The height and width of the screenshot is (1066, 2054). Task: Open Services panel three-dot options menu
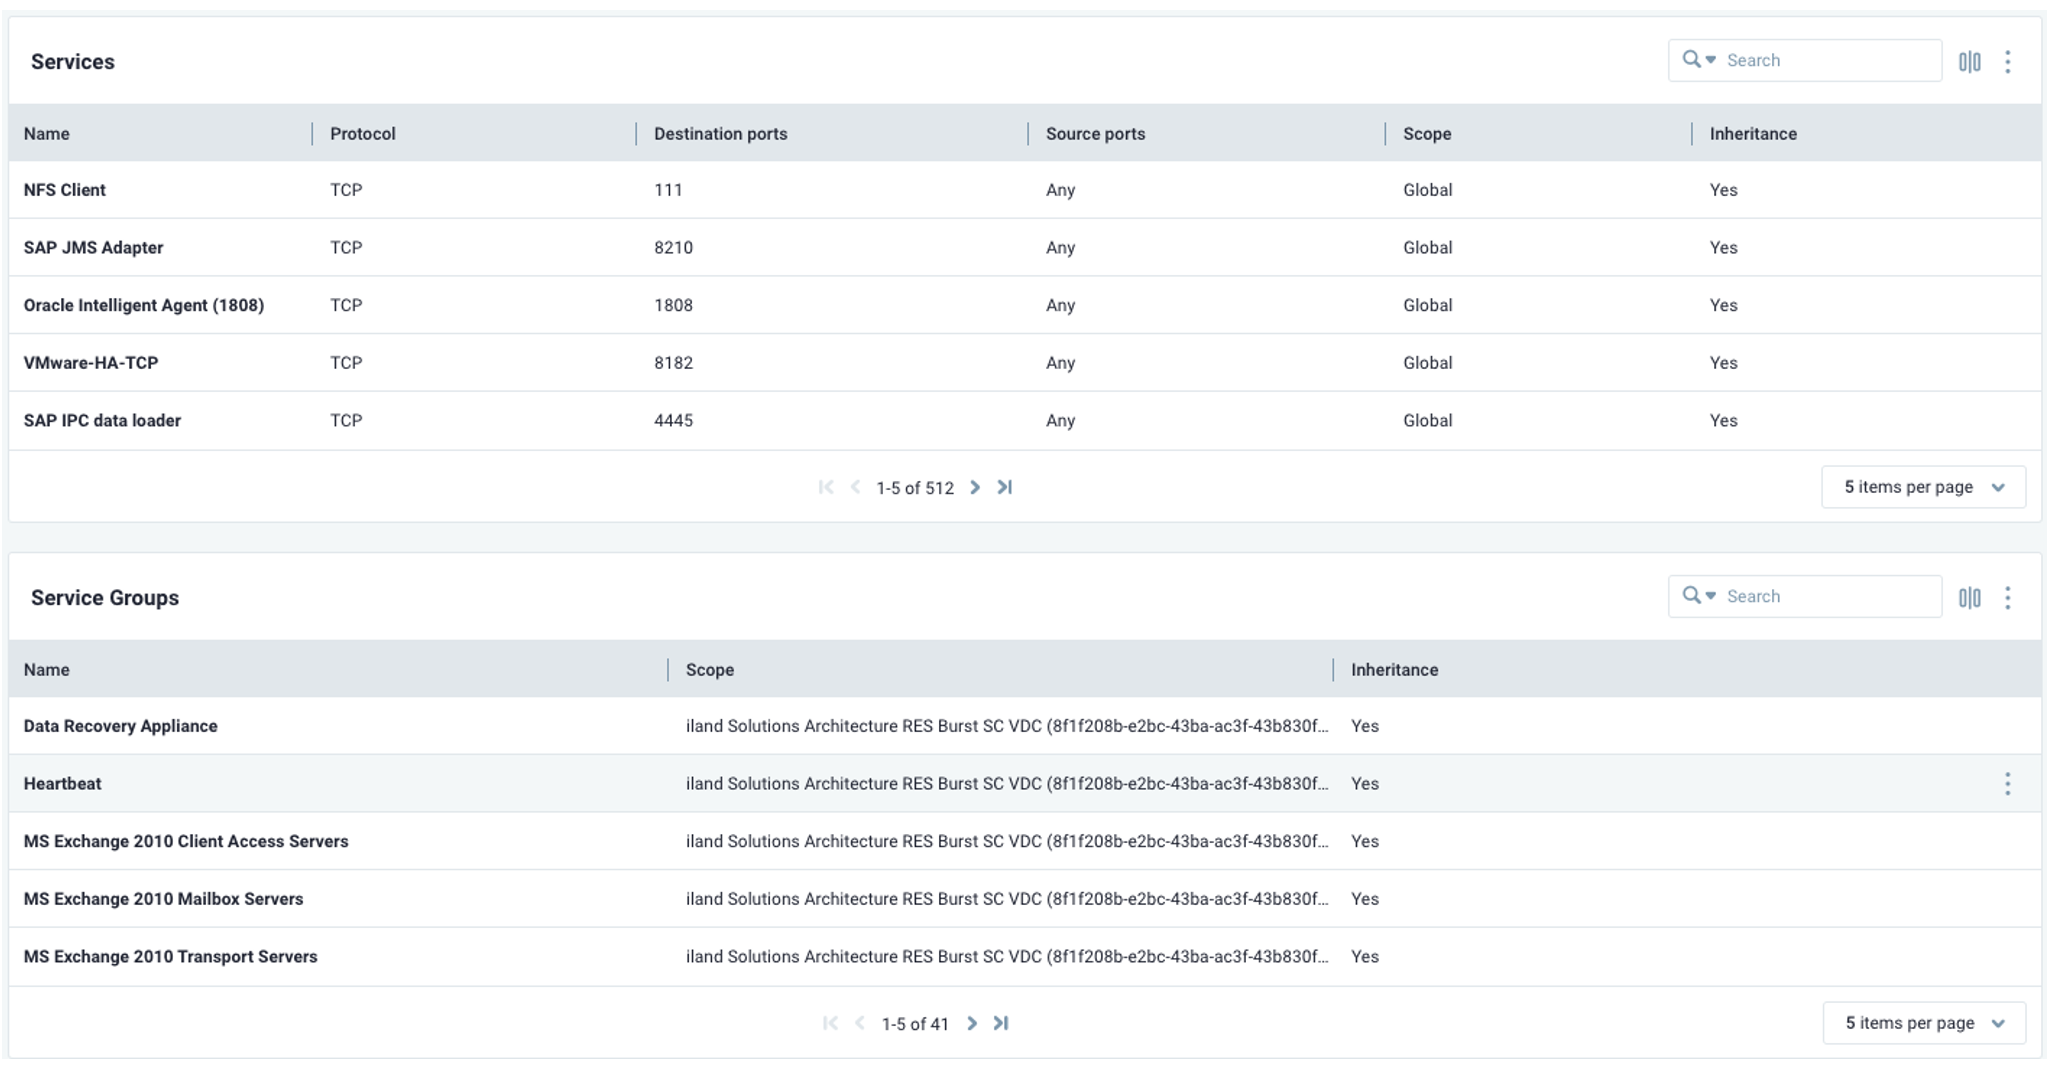2007,62
